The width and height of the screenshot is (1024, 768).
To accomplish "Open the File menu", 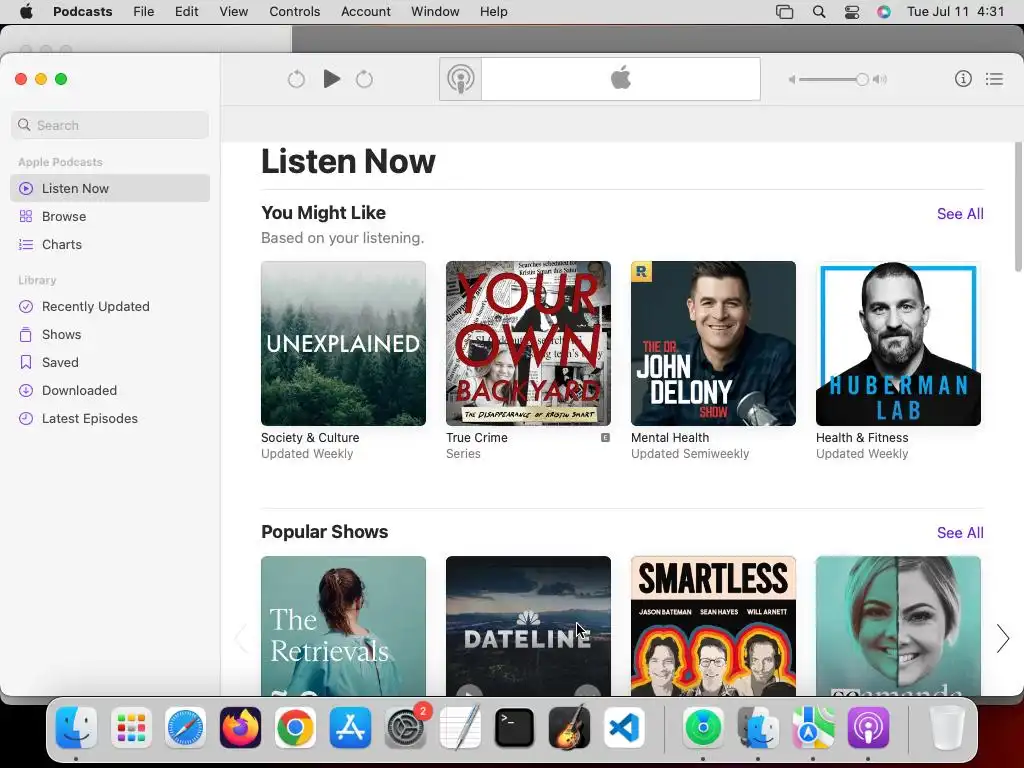I will click(144, 12).
